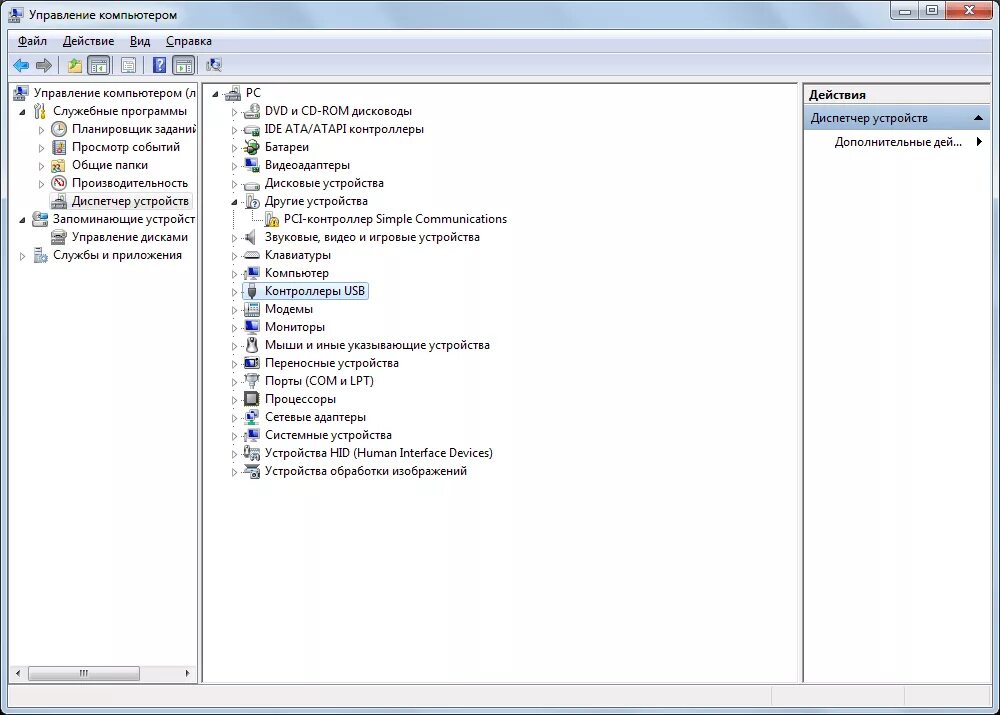Toggle the Show/Hide Action Pane icon

pyautogui.click(x=184, y=65)
